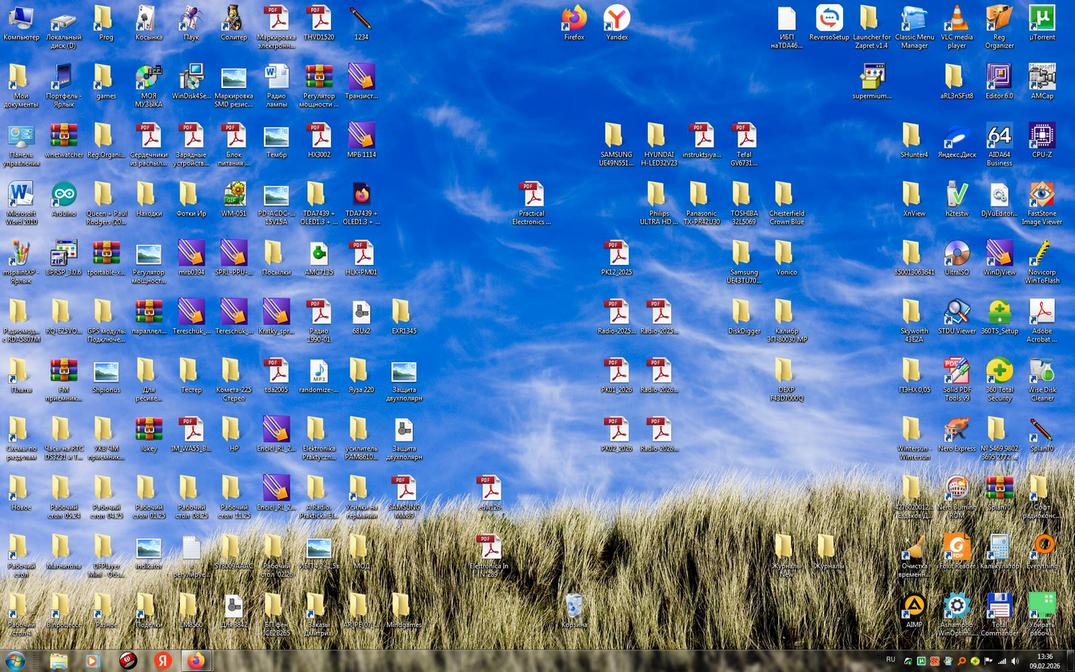
Task: Select the Recycle Bin (Корзина) icon
Action: click(574, 607)
